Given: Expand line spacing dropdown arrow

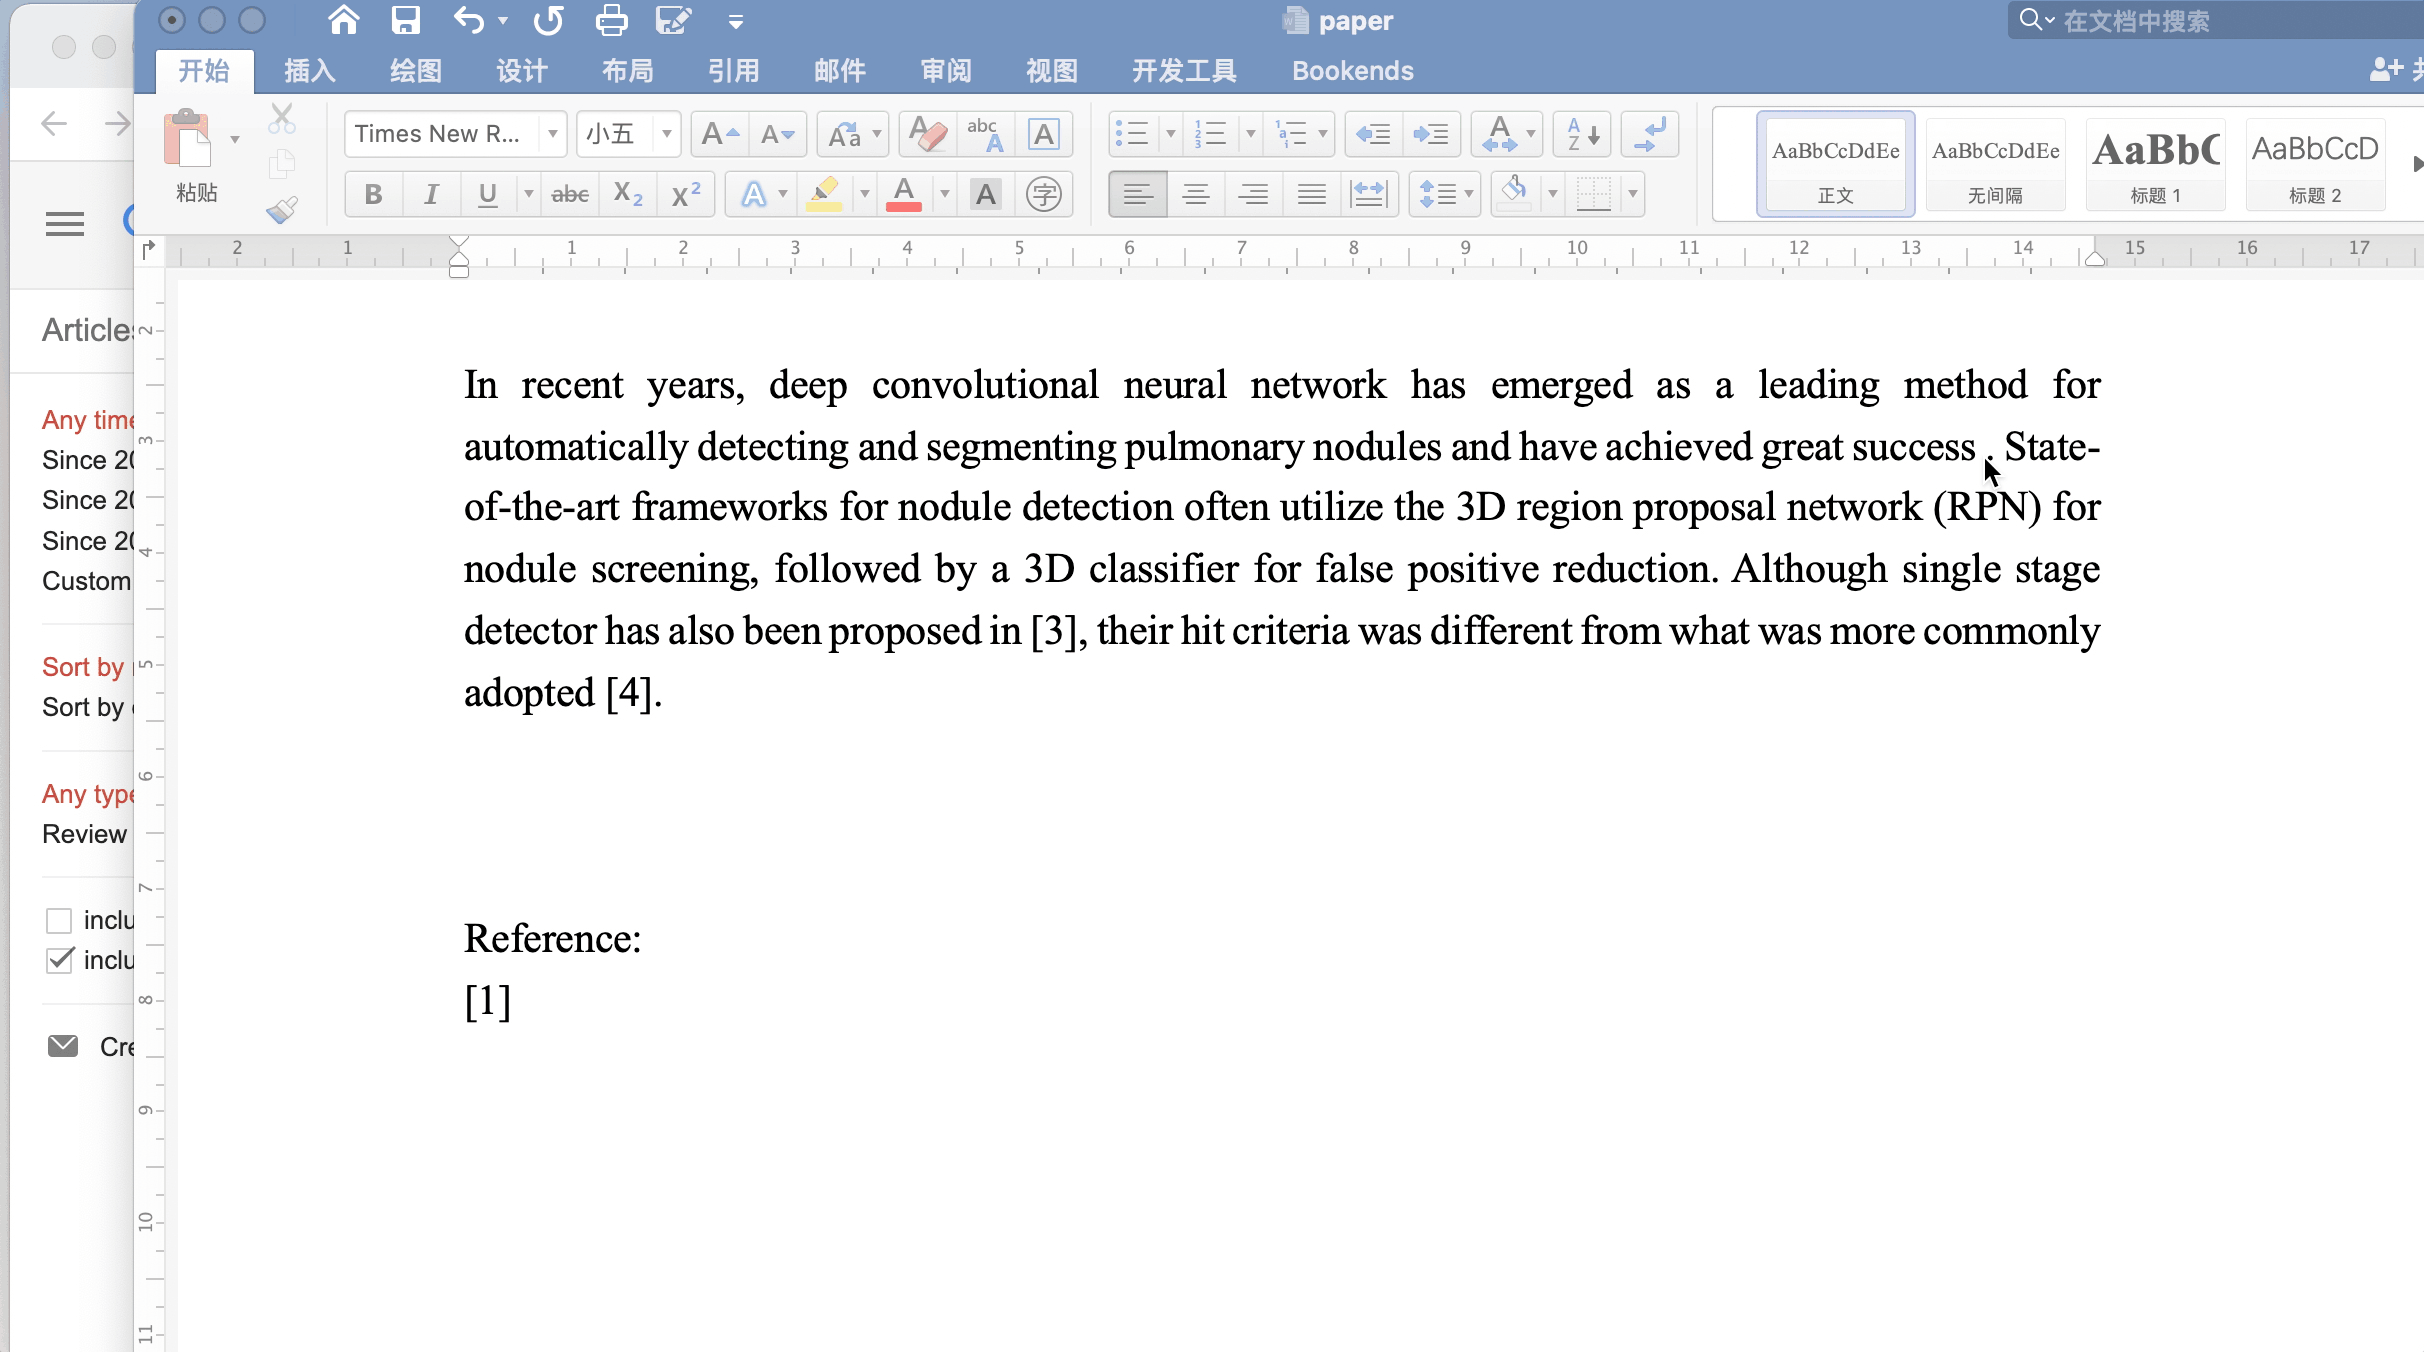Looking at the screenshot, I should click(x=1469, y=194).
